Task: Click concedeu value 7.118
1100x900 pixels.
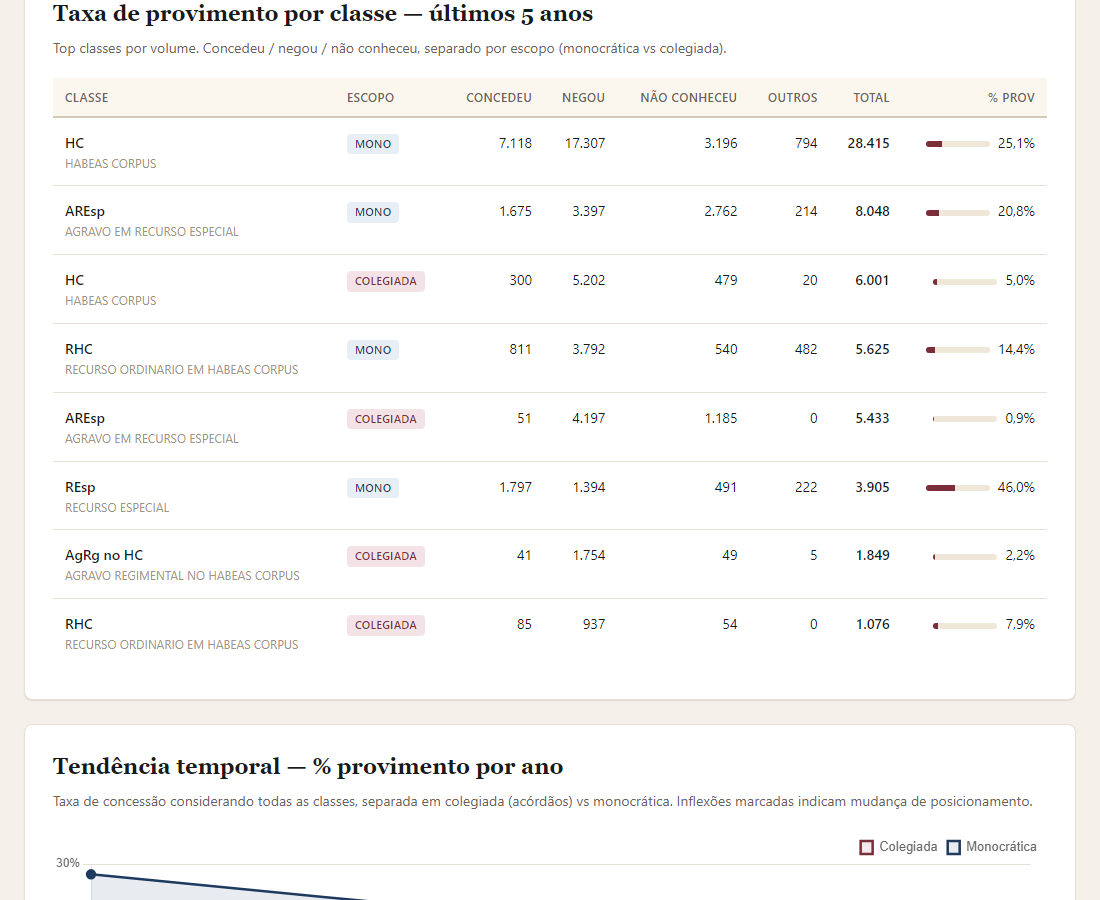Action: click(x=515, y=143)
